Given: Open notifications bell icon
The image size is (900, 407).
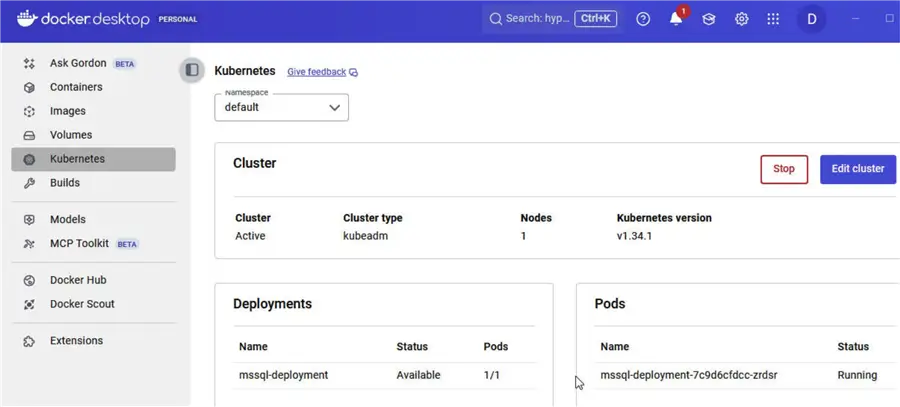Looking at the screenshot, I should pos(676,19).
